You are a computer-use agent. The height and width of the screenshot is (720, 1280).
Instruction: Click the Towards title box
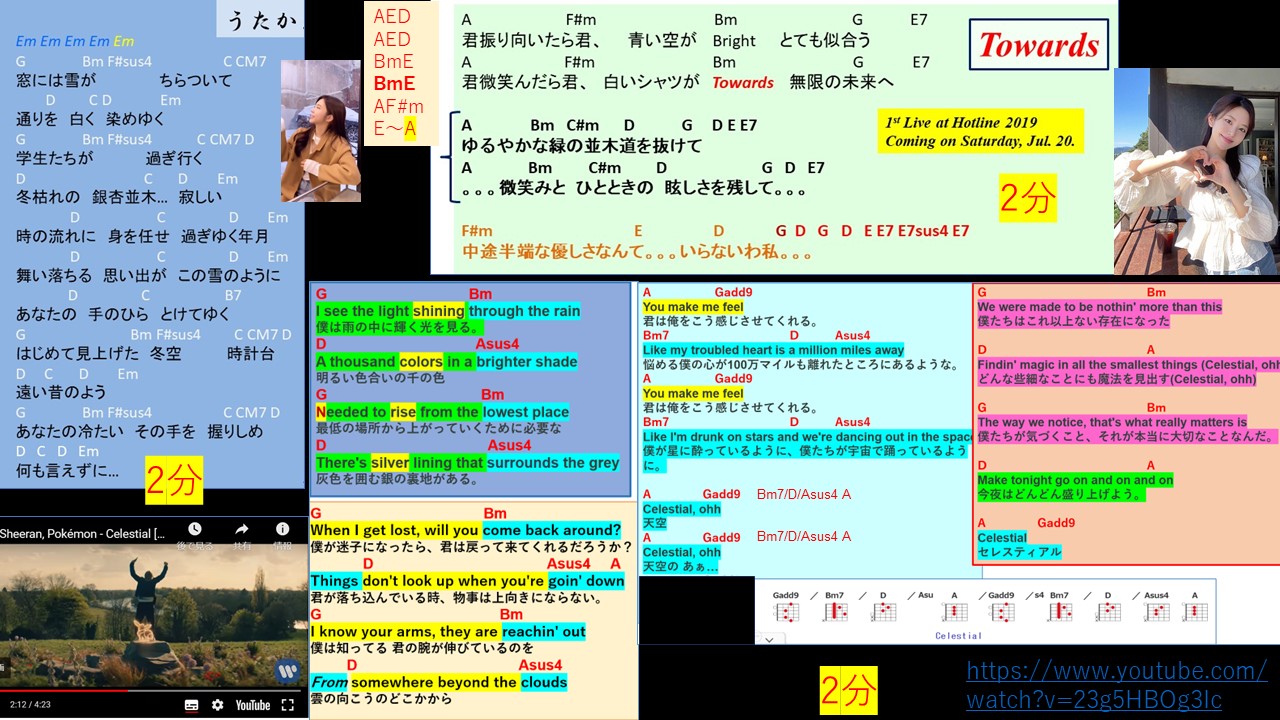[x=1038, y=45]
